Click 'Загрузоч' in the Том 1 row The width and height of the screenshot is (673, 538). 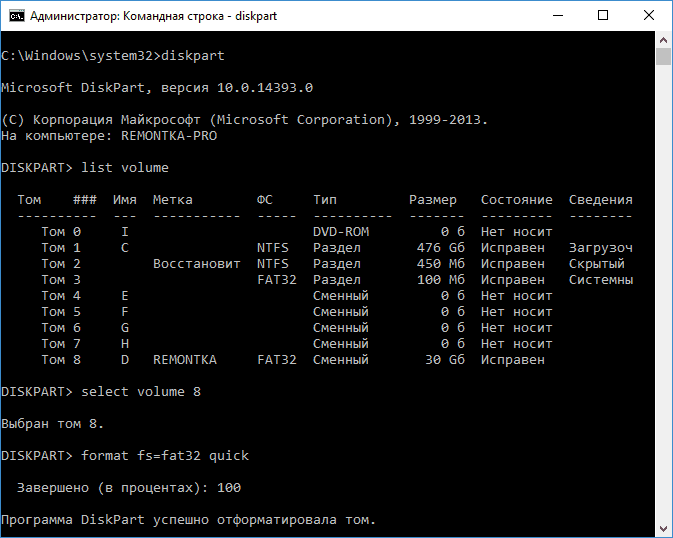pos(600,248)
